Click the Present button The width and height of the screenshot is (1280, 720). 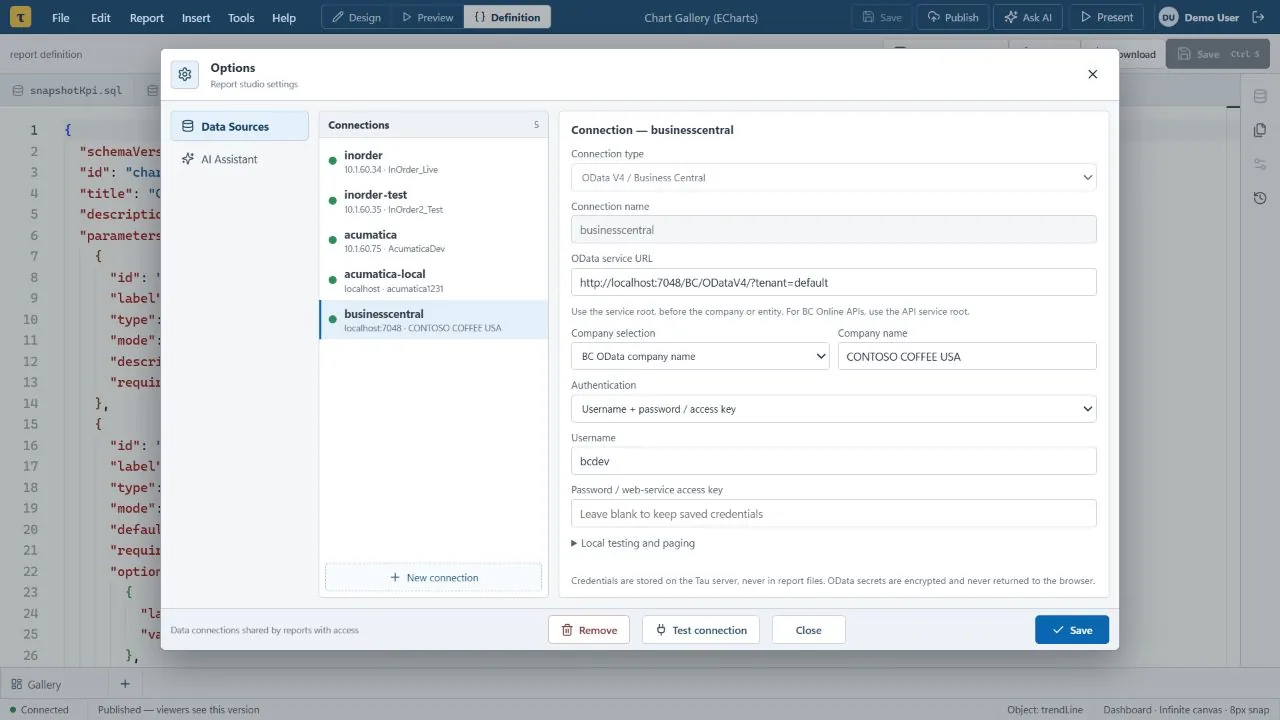pyautogui.click(x=1106, y=17)
